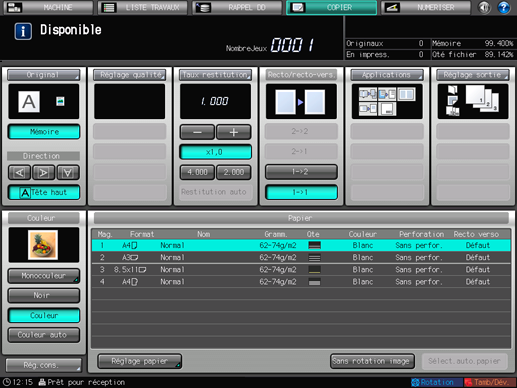Set direction to right-rotated A
The height and width of the screenshot is (388, 517).
[44, 172]
